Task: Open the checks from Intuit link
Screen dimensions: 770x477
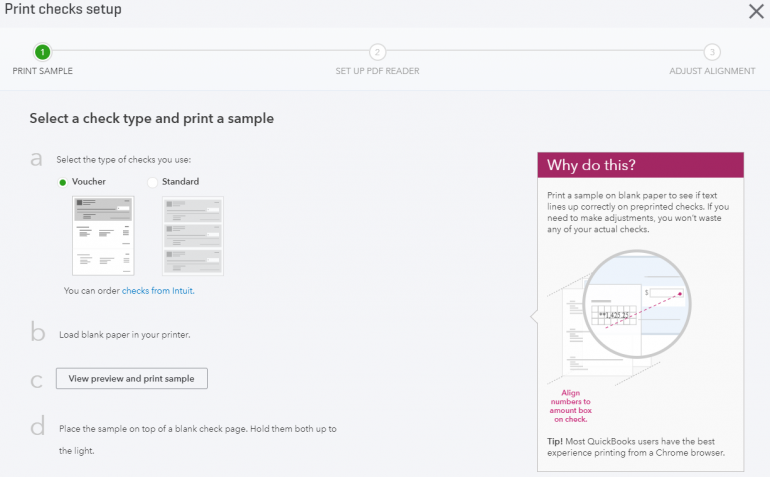Action: [157, 291]
